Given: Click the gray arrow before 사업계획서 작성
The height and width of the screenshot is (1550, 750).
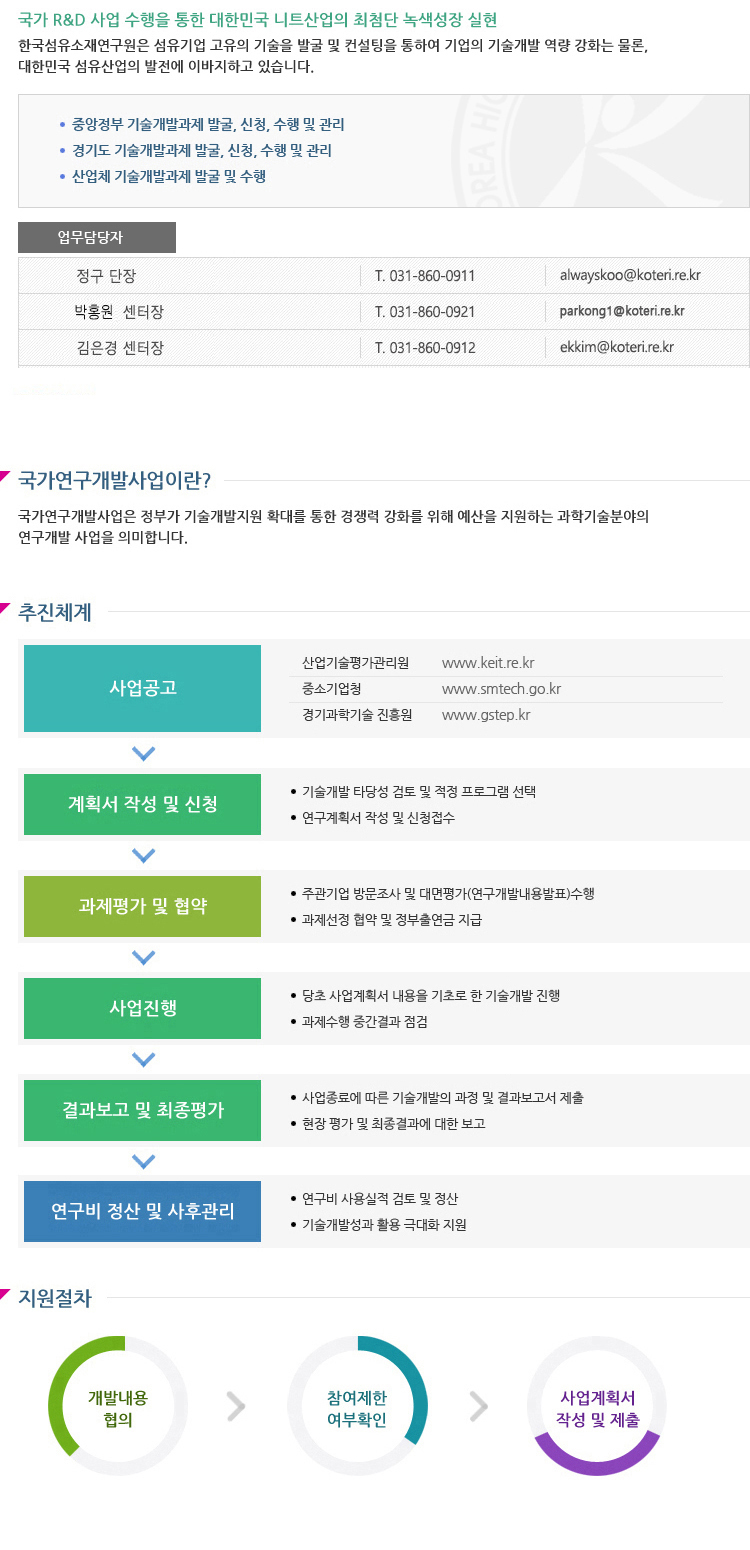Looking at the screenshot, I should 479,1406.
